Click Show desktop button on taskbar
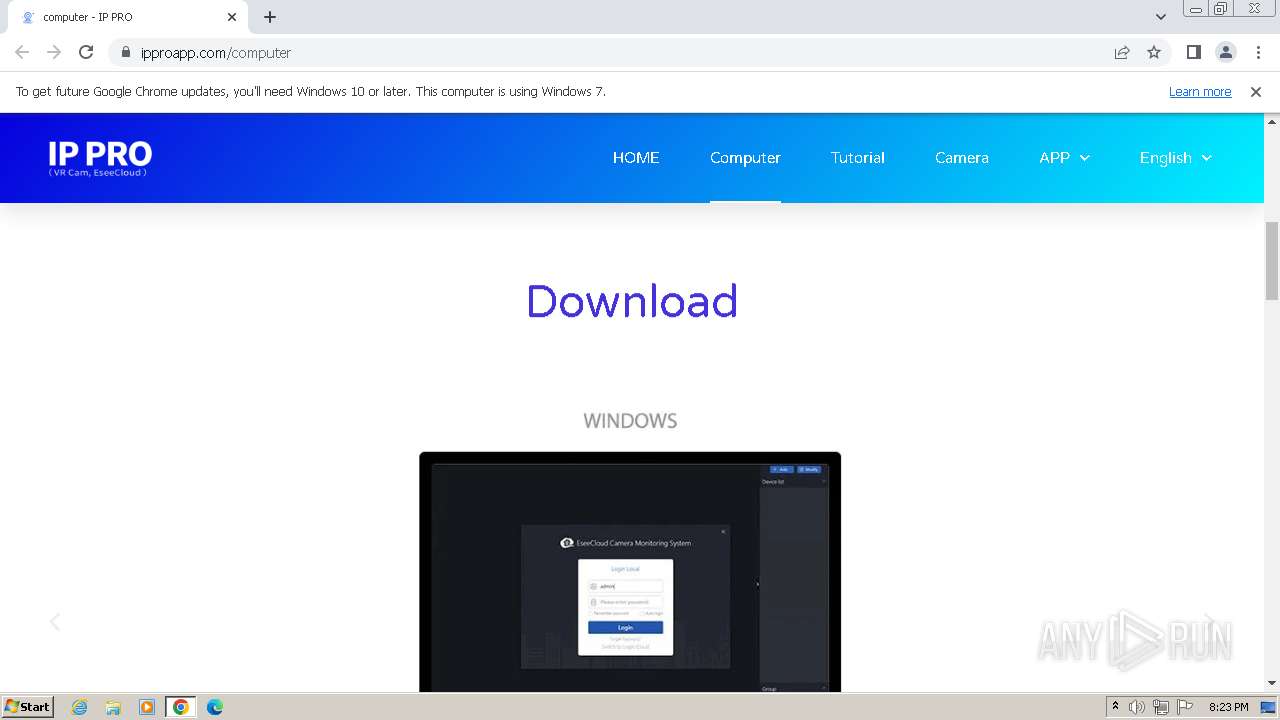 1269,707
